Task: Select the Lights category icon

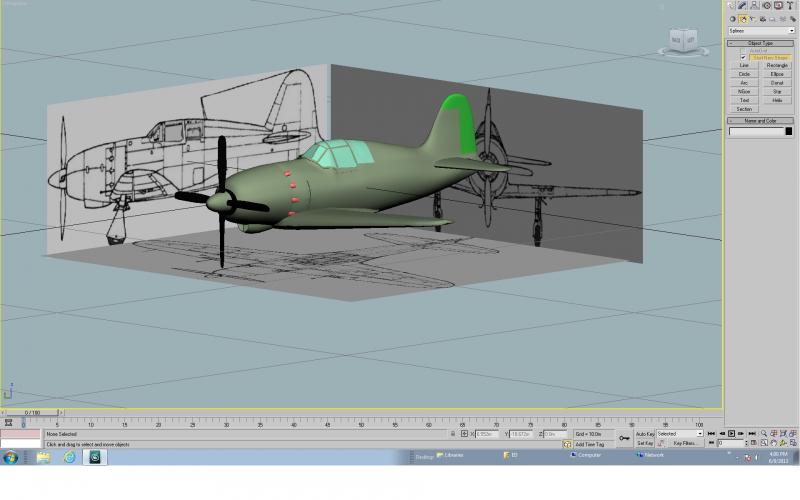Action: point(753,19)
